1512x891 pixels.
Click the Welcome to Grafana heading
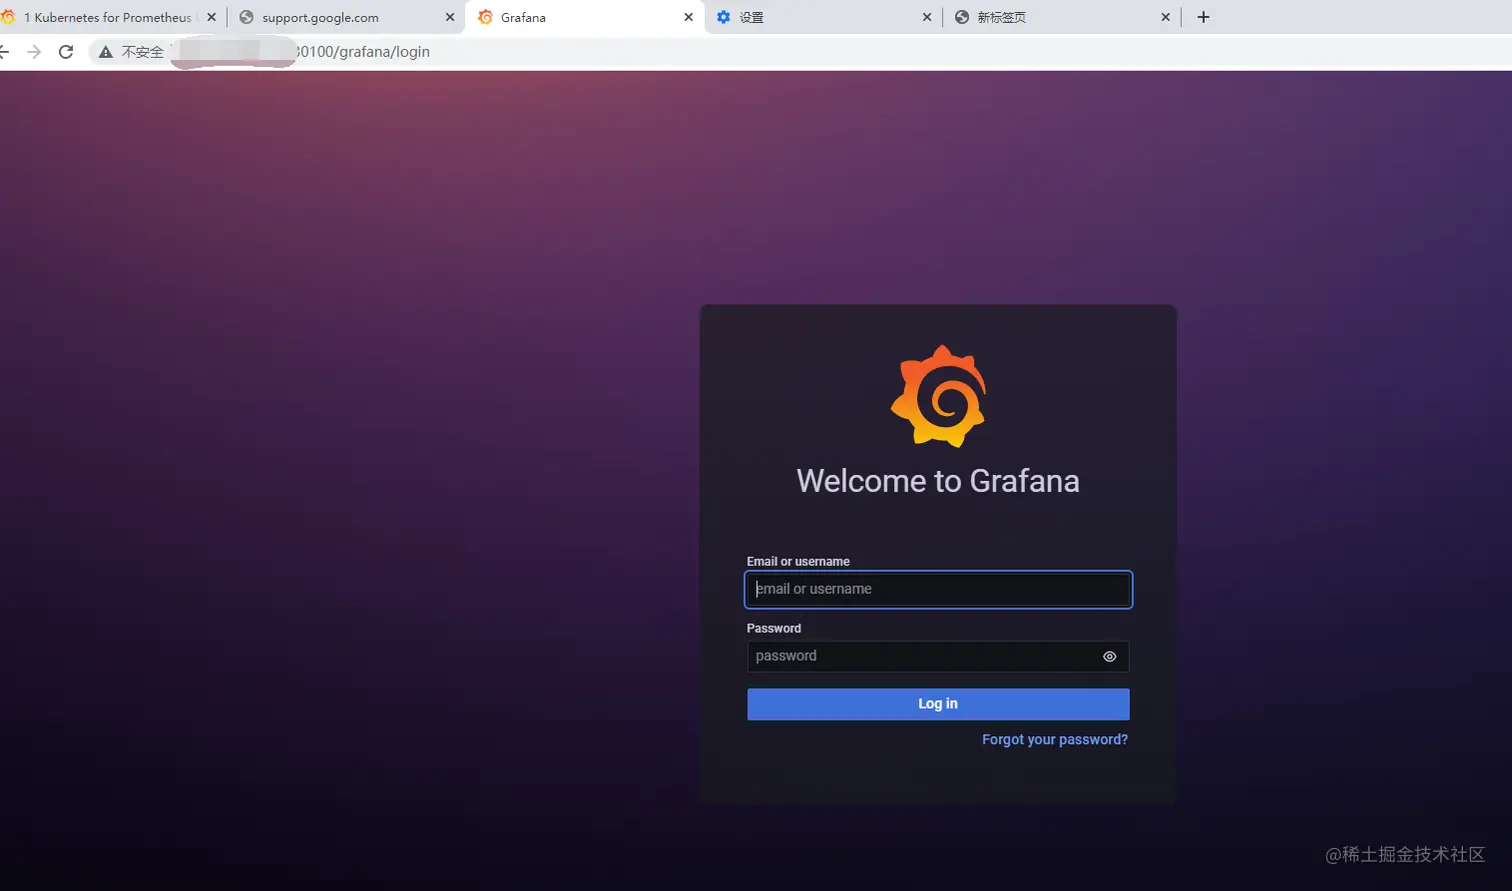click(938, 481)
